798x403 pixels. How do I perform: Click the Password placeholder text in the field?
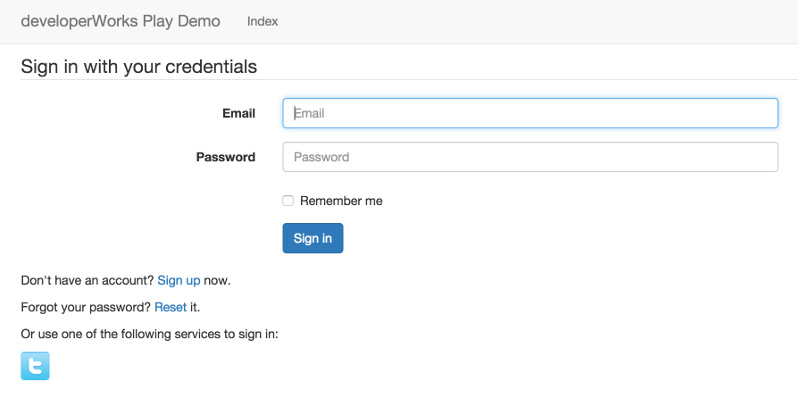321,157
